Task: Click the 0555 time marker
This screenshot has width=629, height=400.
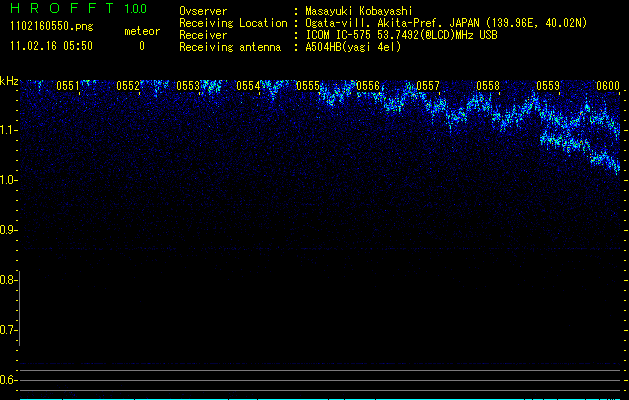Action: click(308, 86)
